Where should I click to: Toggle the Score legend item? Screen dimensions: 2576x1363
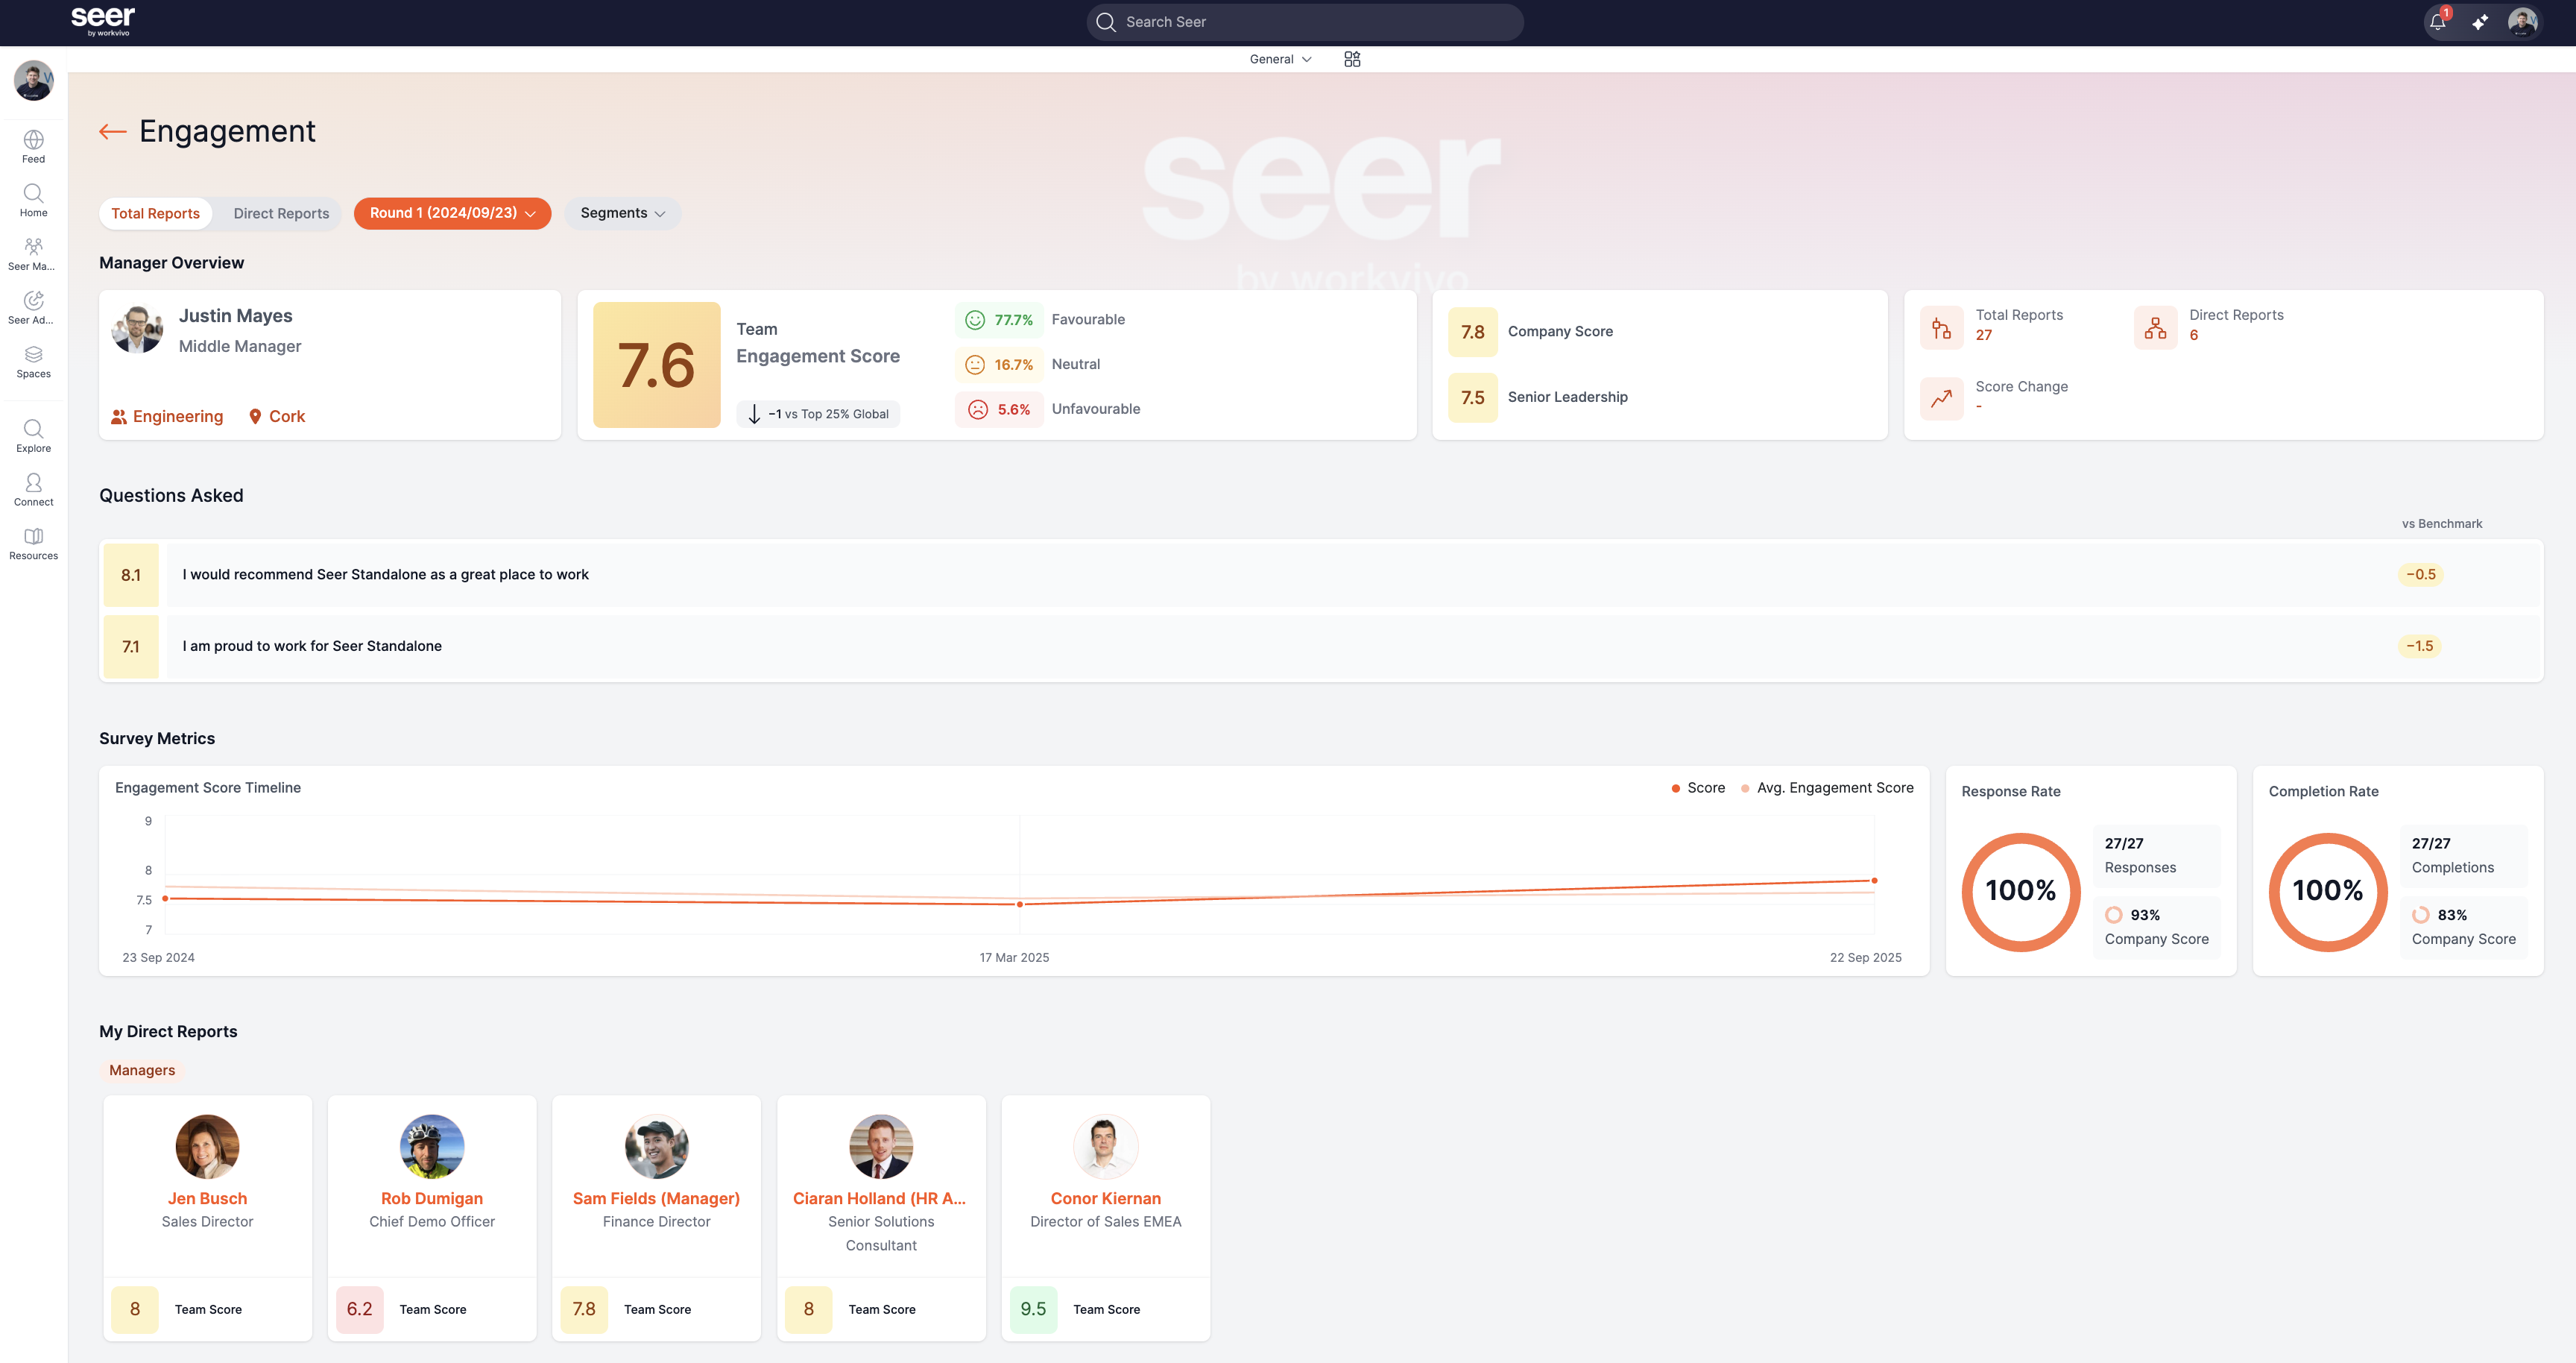[1698, 788]
